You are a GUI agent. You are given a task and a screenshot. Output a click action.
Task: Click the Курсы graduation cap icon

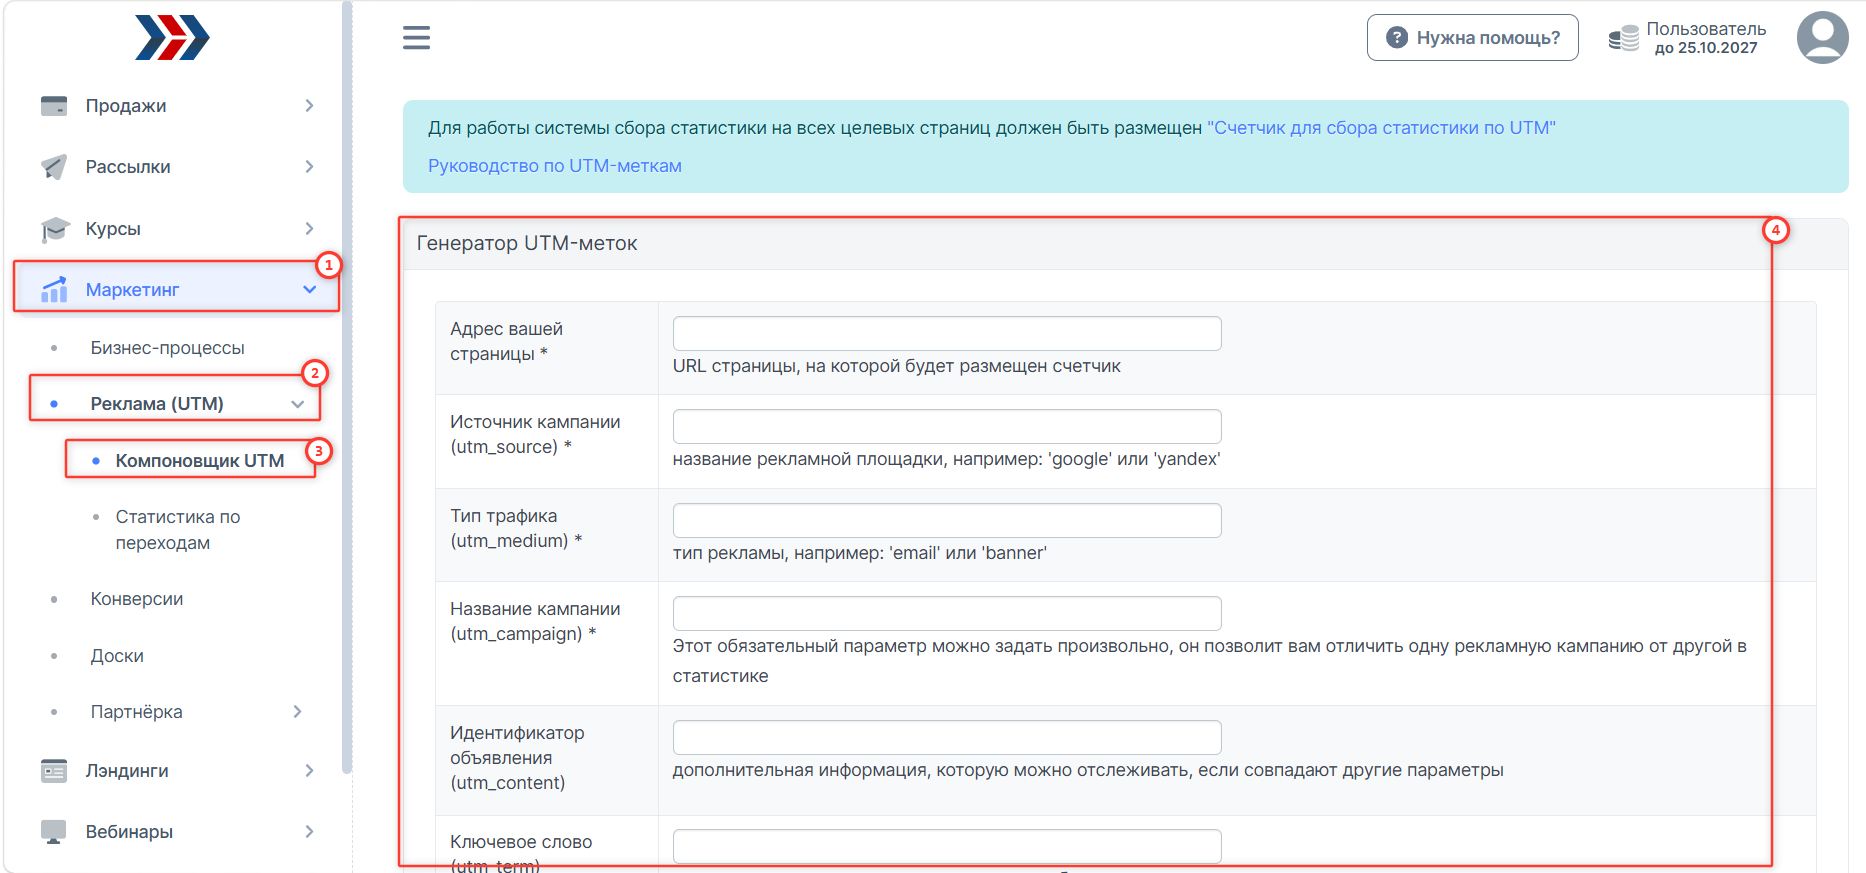[54, 229]
